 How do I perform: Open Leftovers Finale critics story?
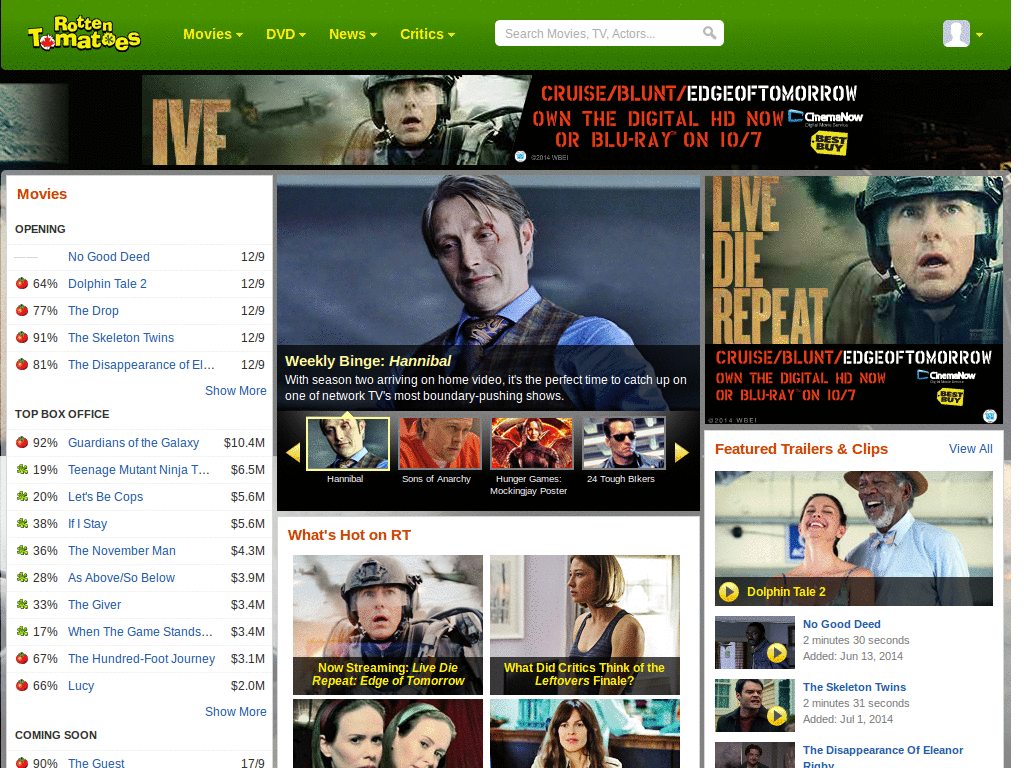[584, 625]
